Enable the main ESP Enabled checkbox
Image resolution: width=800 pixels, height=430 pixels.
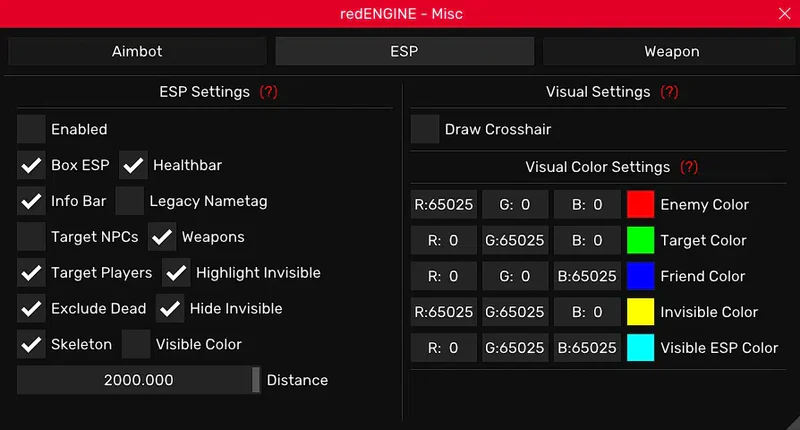(31, 129)
